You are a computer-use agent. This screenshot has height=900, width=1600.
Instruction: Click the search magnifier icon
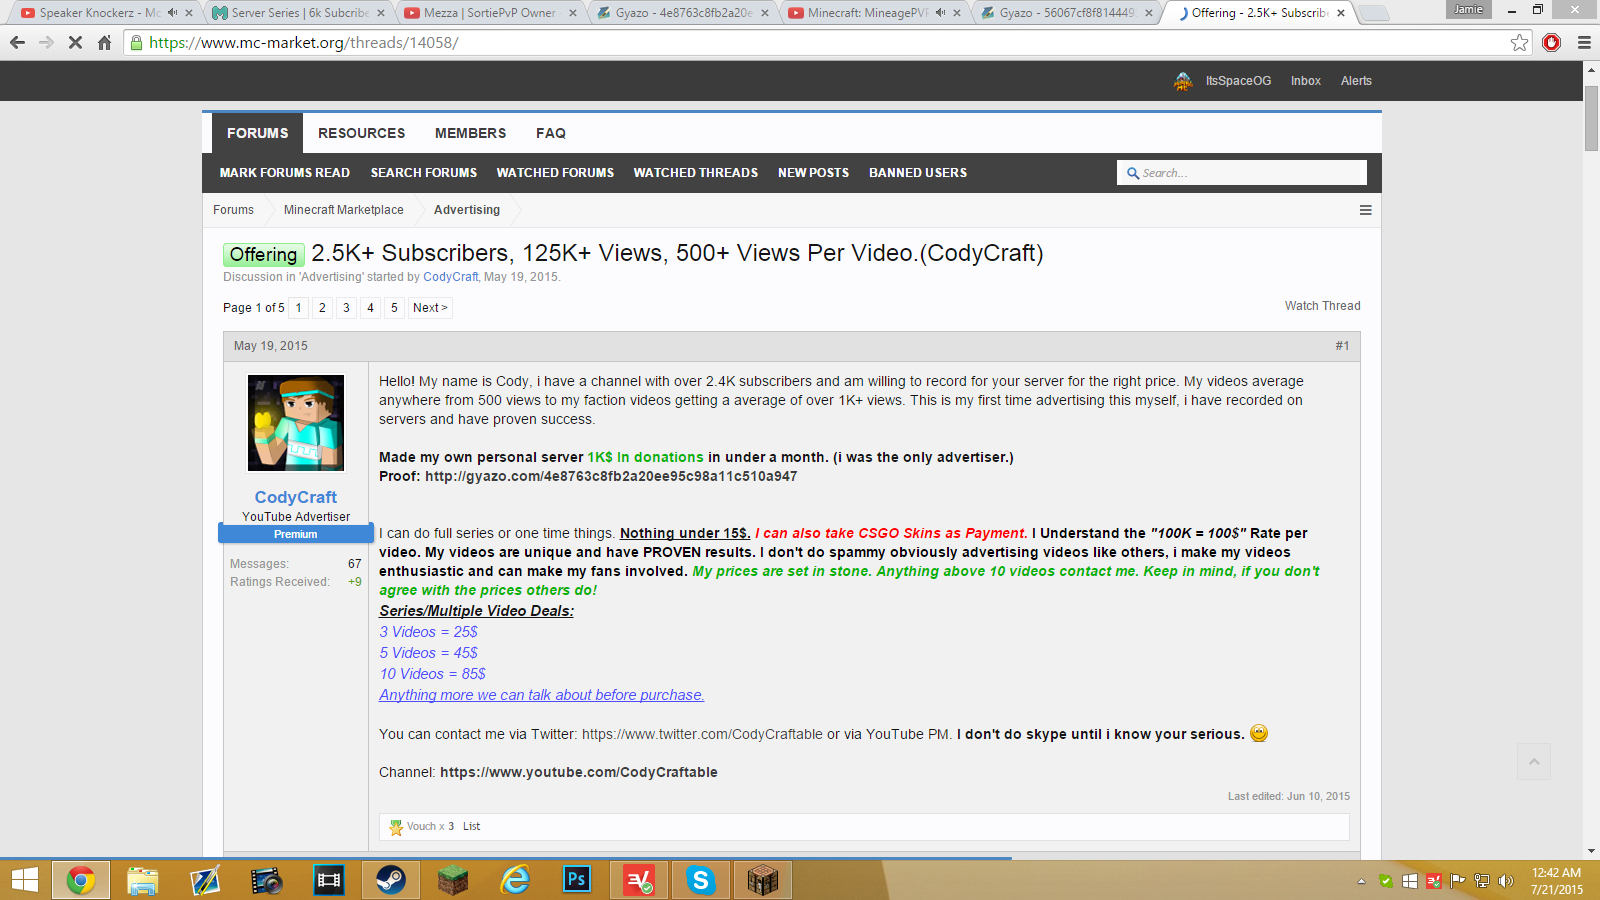tap(1133, 173)
